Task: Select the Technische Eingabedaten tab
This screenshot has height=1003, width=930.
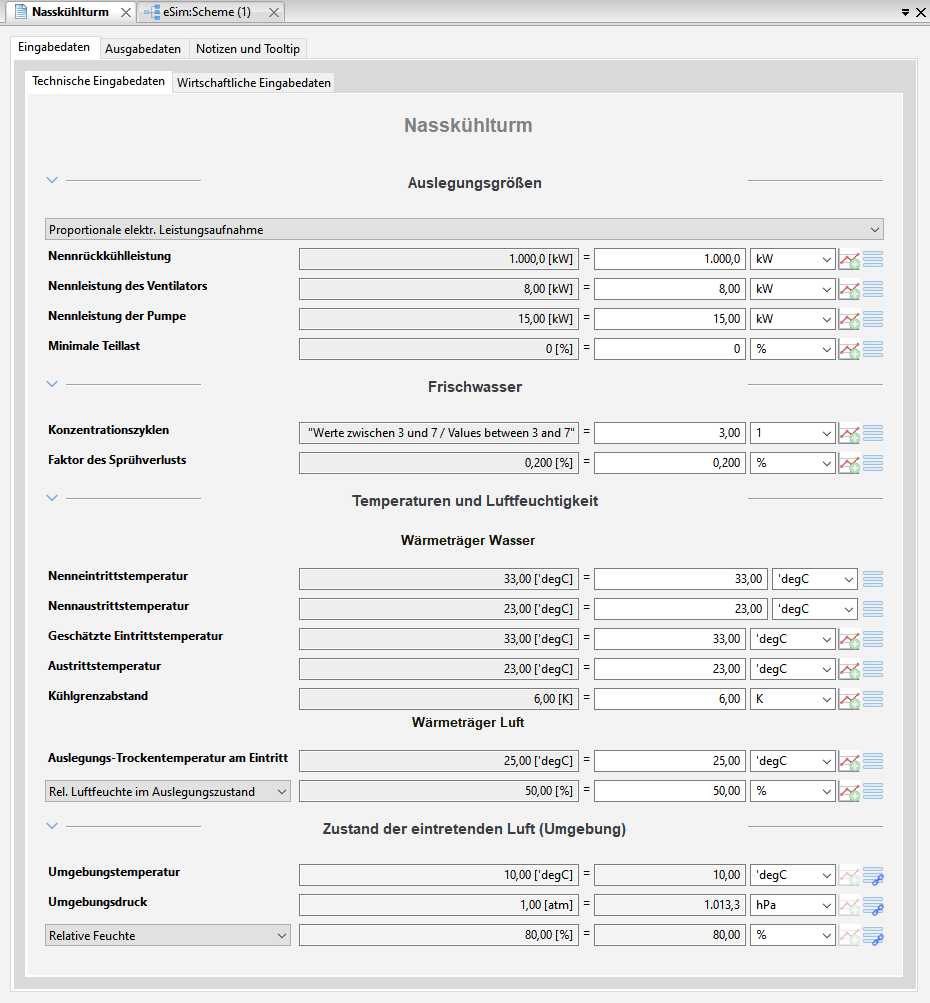Action: (x=99, y=81)
